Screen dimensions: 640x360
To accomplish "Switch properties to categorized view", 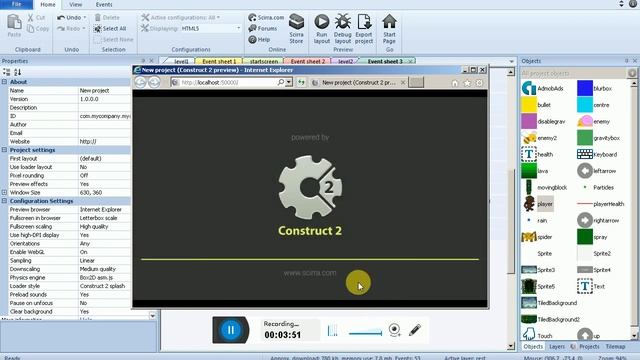I will (x=7, y=72).
